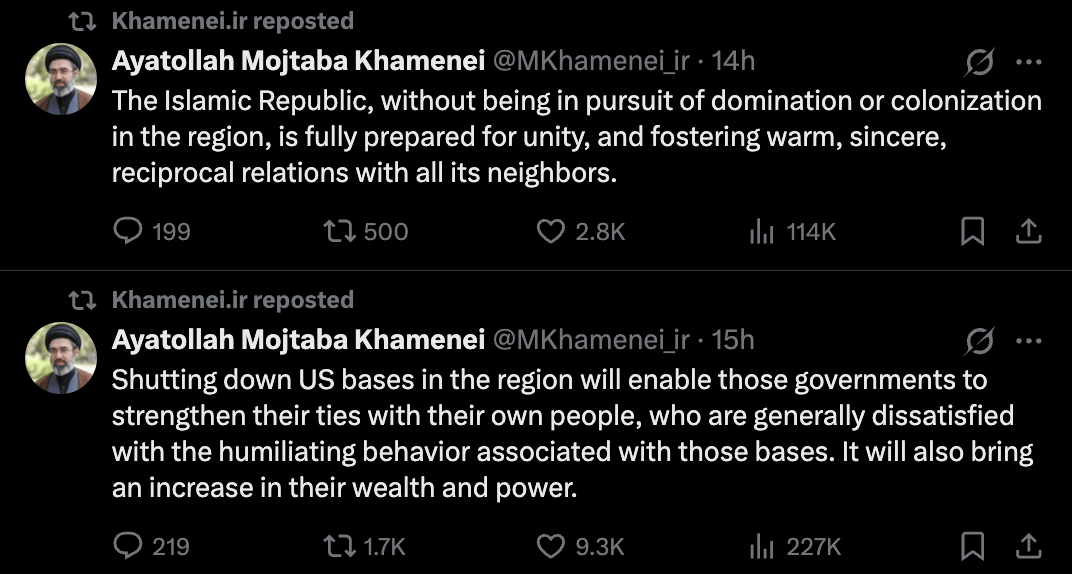Repost the post with 1.7K reposts
The image size is (1072, 574).
pos(338,546)
